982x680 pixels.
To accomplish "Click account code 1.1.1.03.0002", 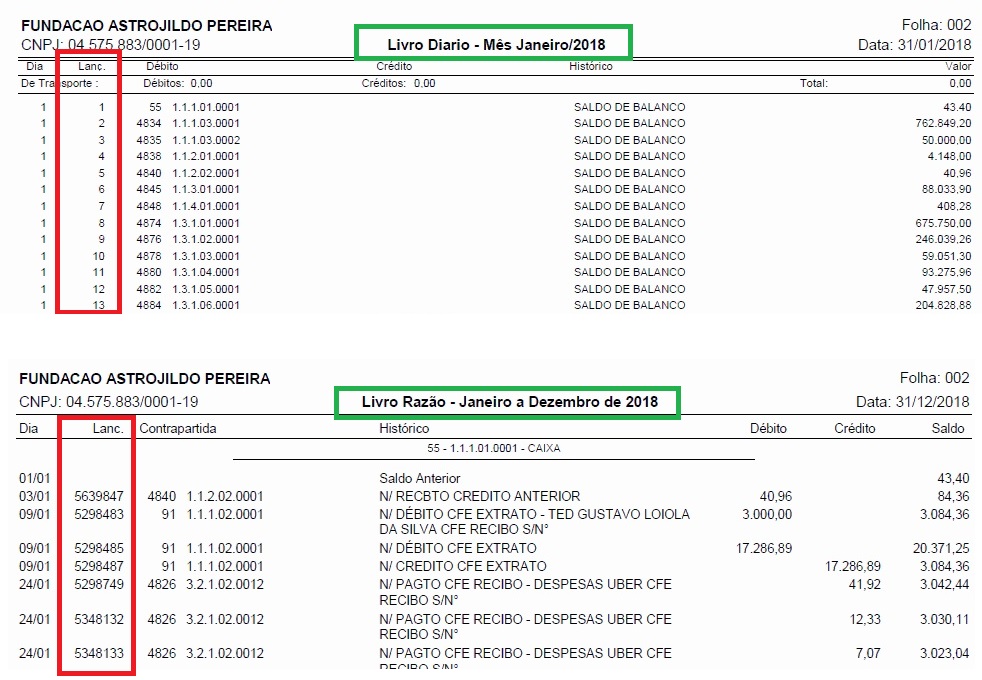I will [x=206, y=140].
